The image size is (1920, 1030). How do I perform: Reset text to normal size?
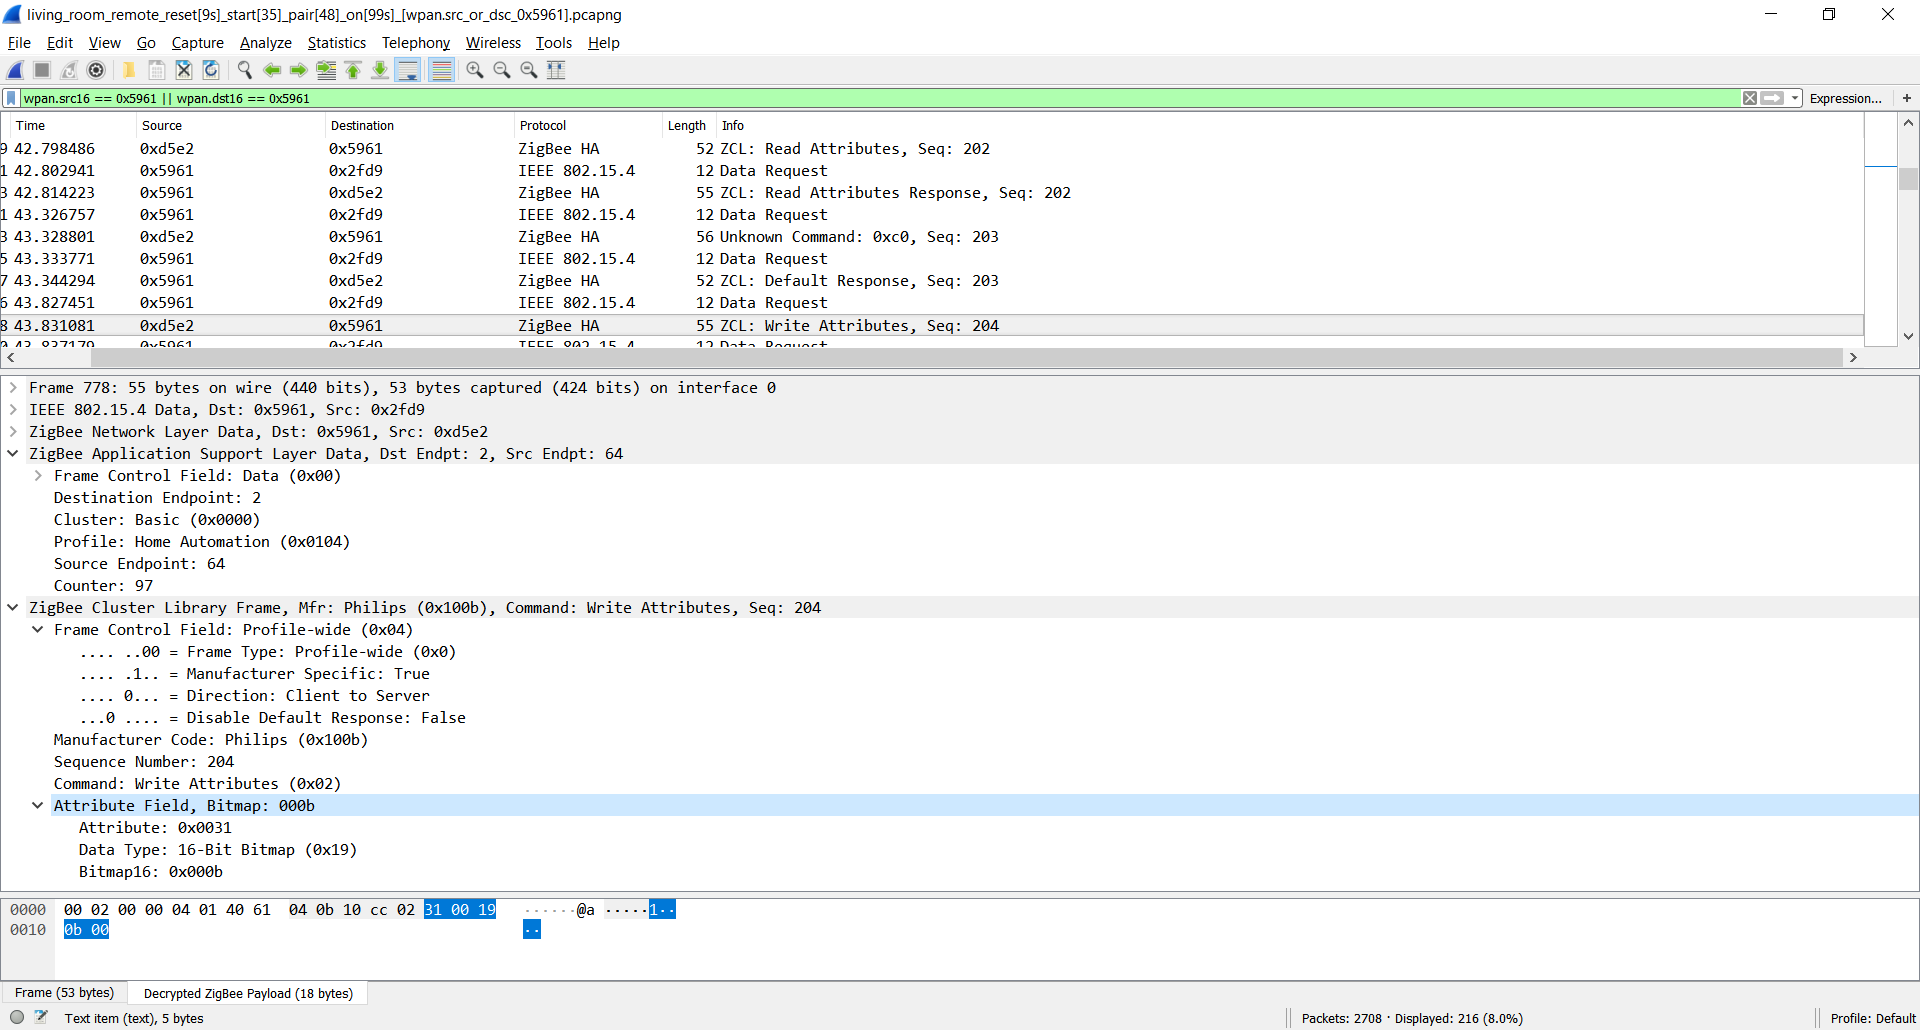(x=529, y=70)
